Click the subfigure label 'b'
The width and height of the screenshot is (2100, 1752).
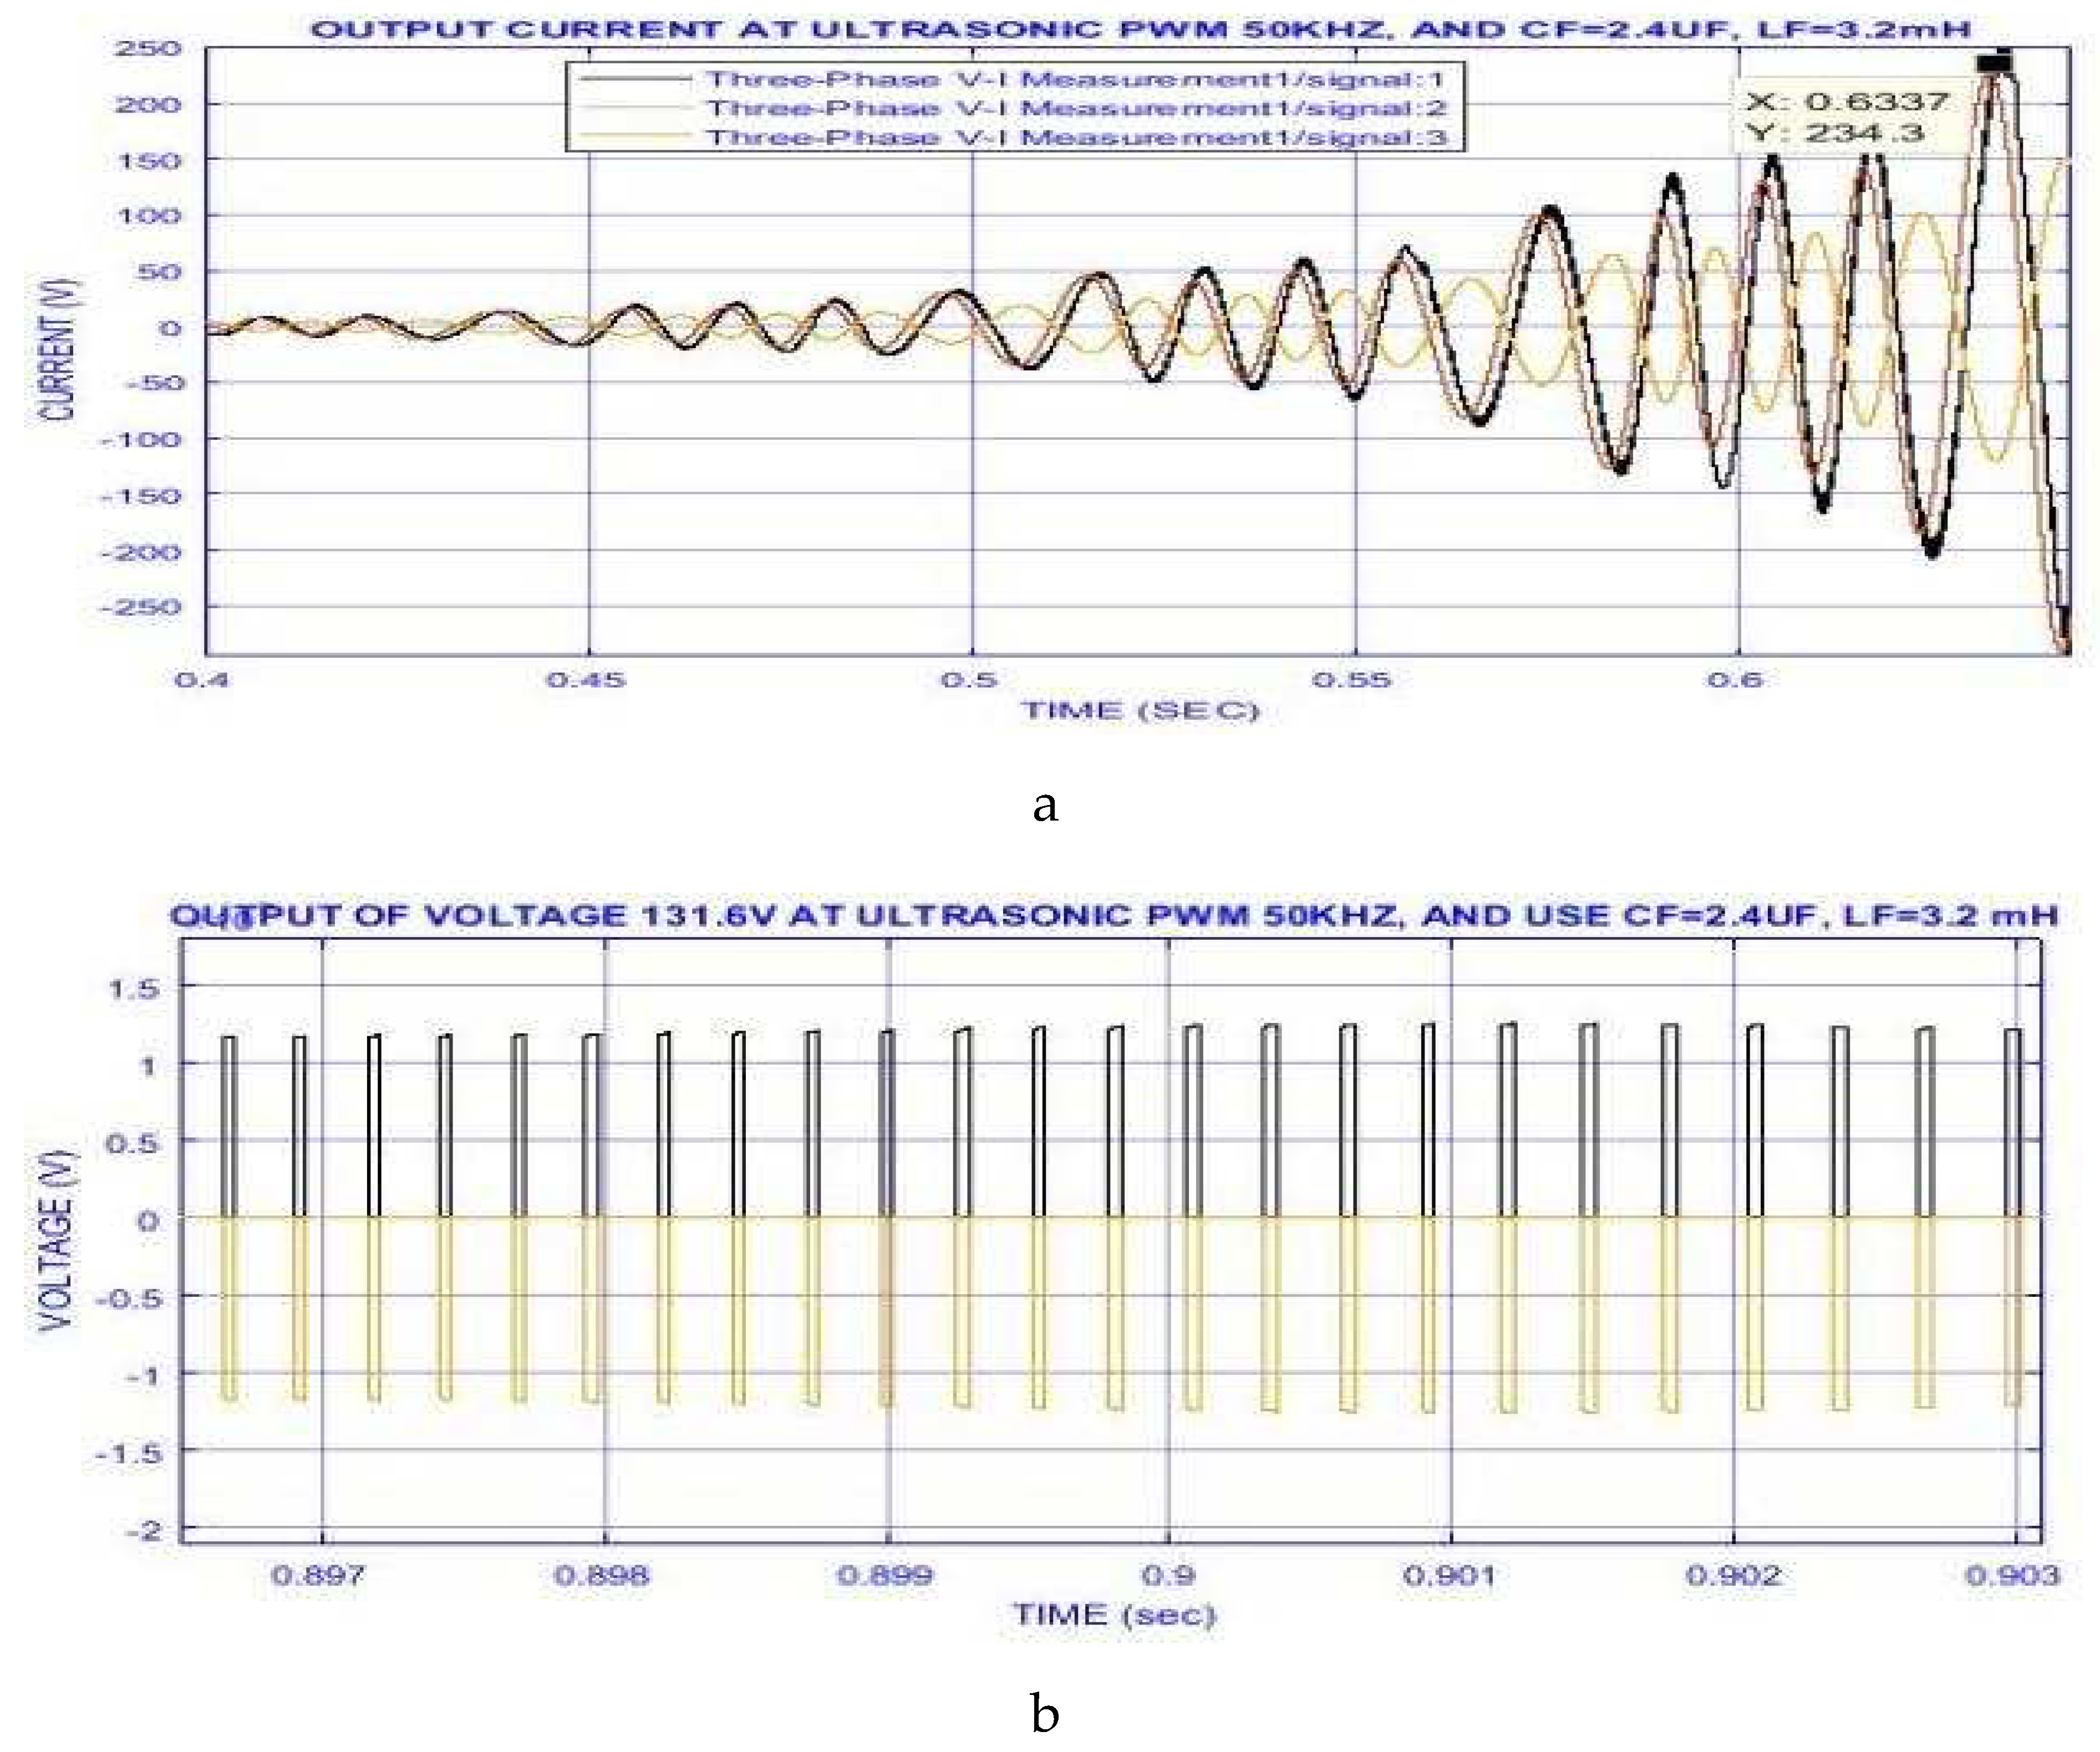coord(1045,1713)
